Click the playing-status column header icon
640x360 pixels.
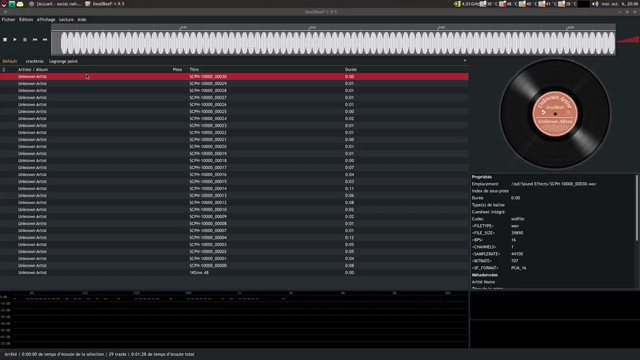click(4, 70)
